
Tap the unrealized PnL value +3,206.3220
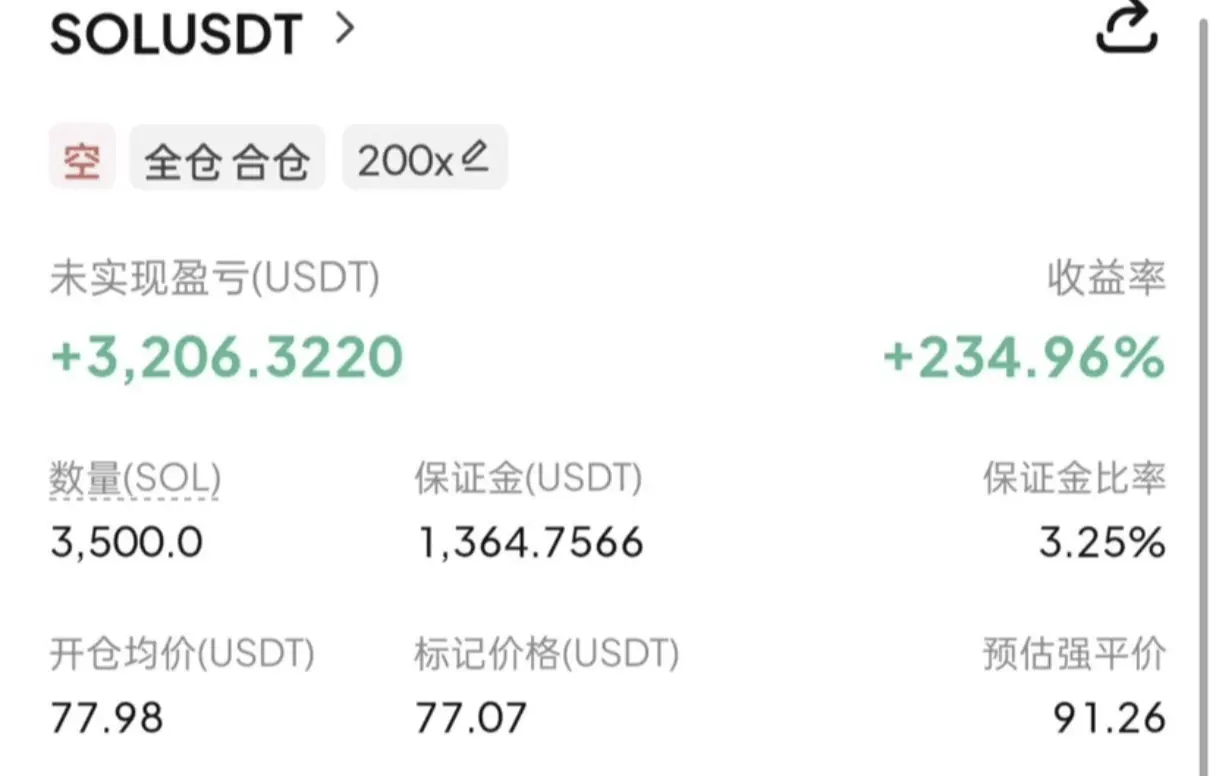227,357
